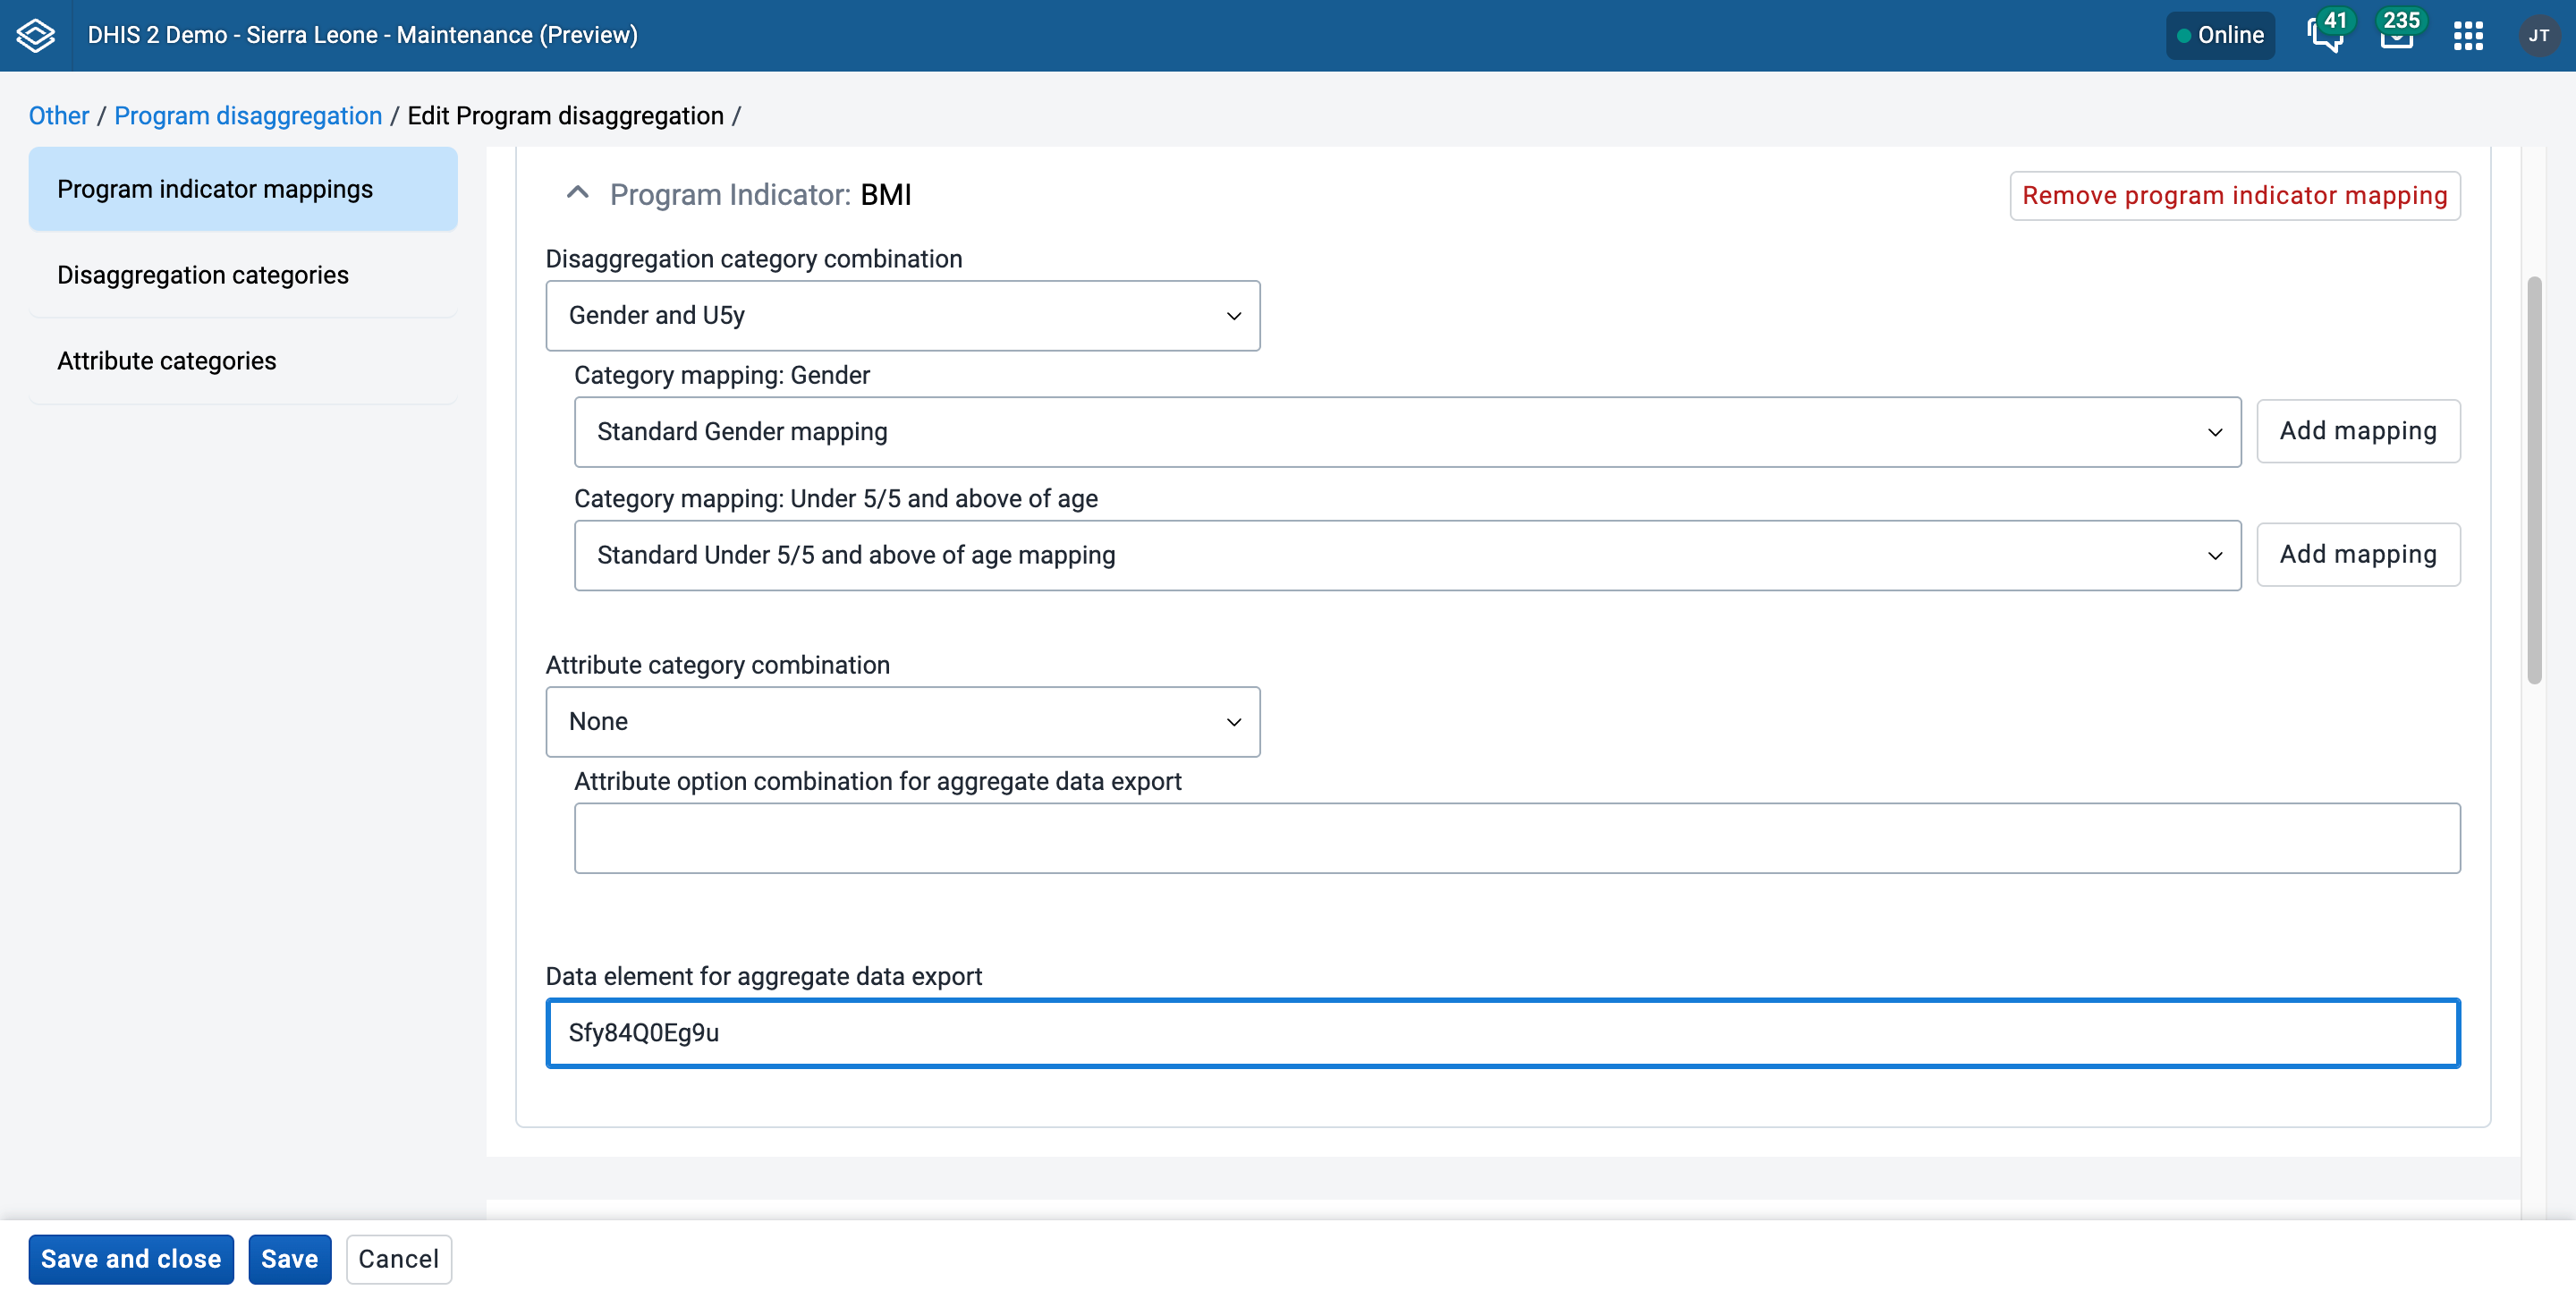2576x1299 pixels.
Task: Open the apps grid menu icon
Action: click(2468, 36)
